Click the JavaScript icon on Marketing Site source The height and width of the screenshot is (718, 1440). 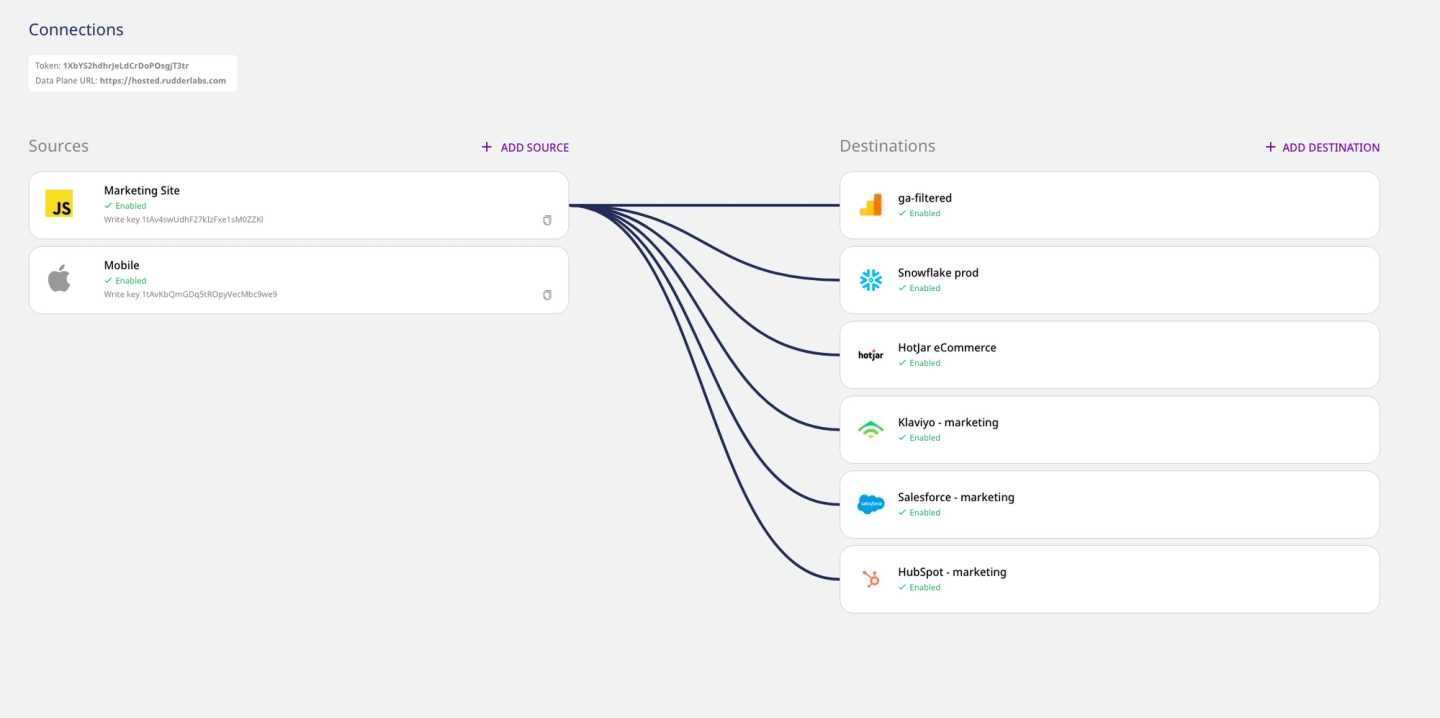click(59, 204)
